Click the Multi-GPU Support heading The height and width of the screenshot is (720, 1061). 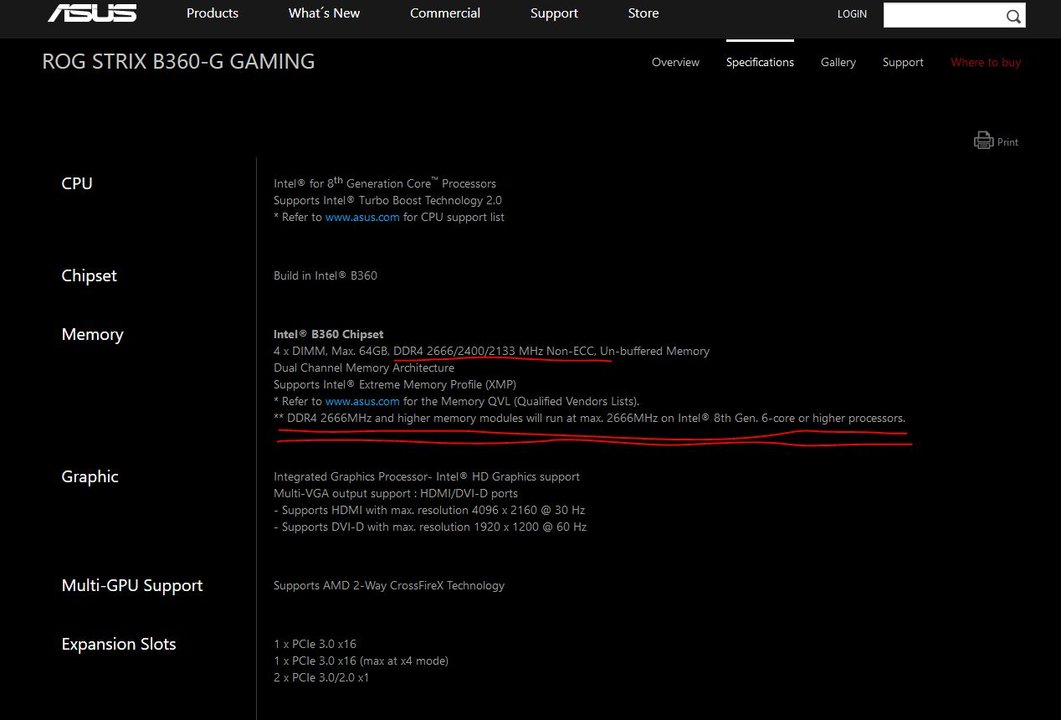click(x=132, y=585)
